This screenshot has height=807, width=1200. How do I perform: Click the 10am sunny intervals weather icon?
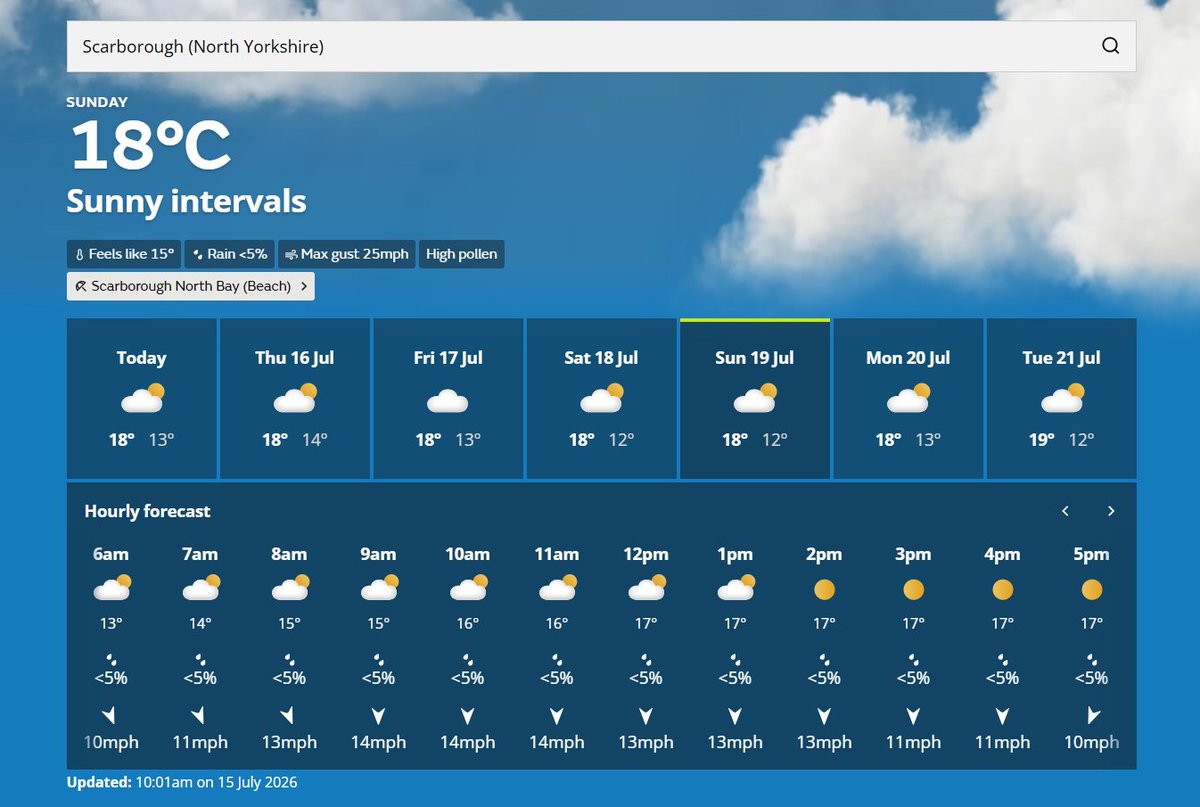click(468, 588)
